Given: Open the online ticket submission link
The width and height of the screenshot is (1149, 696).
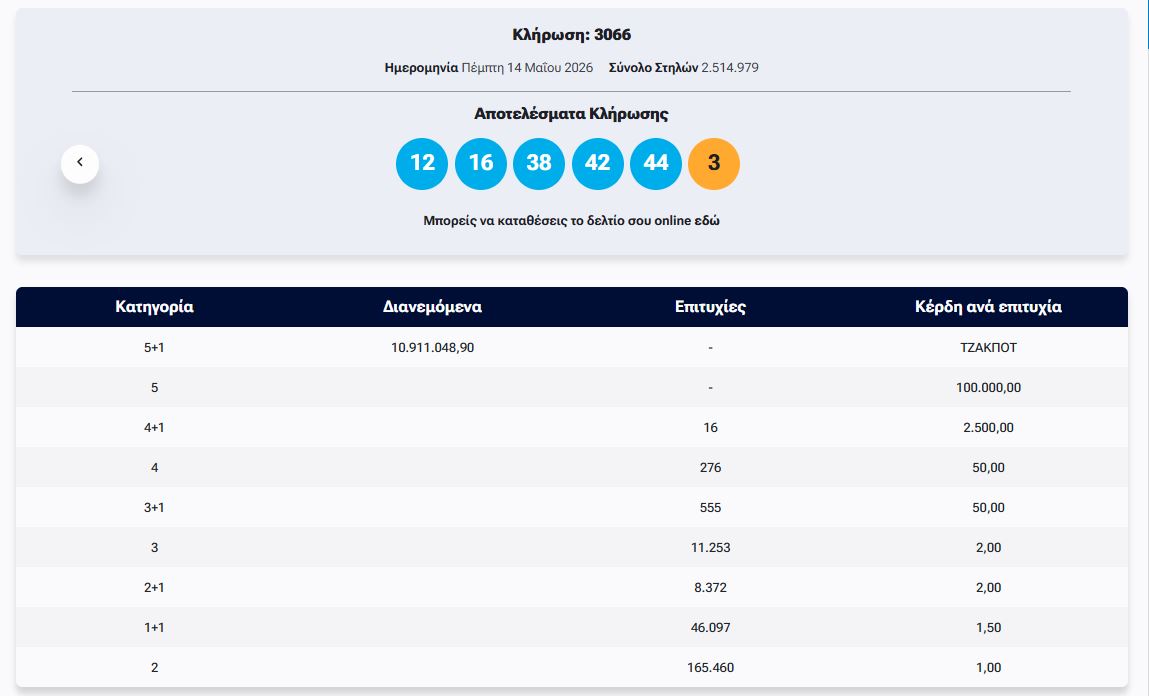Looking at the screenshot, I should coord(572,221).
